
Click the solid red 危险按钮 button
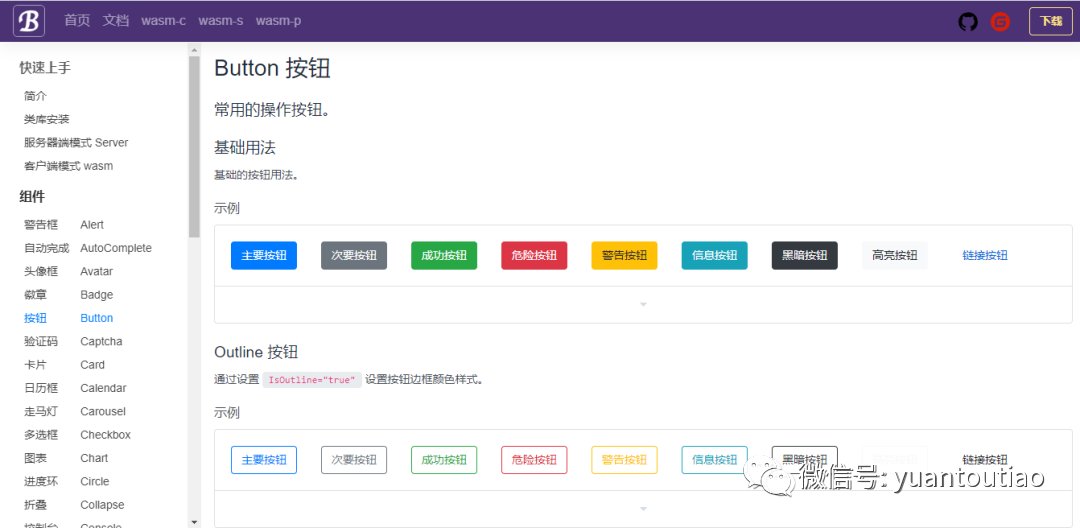tap(534, 255)
